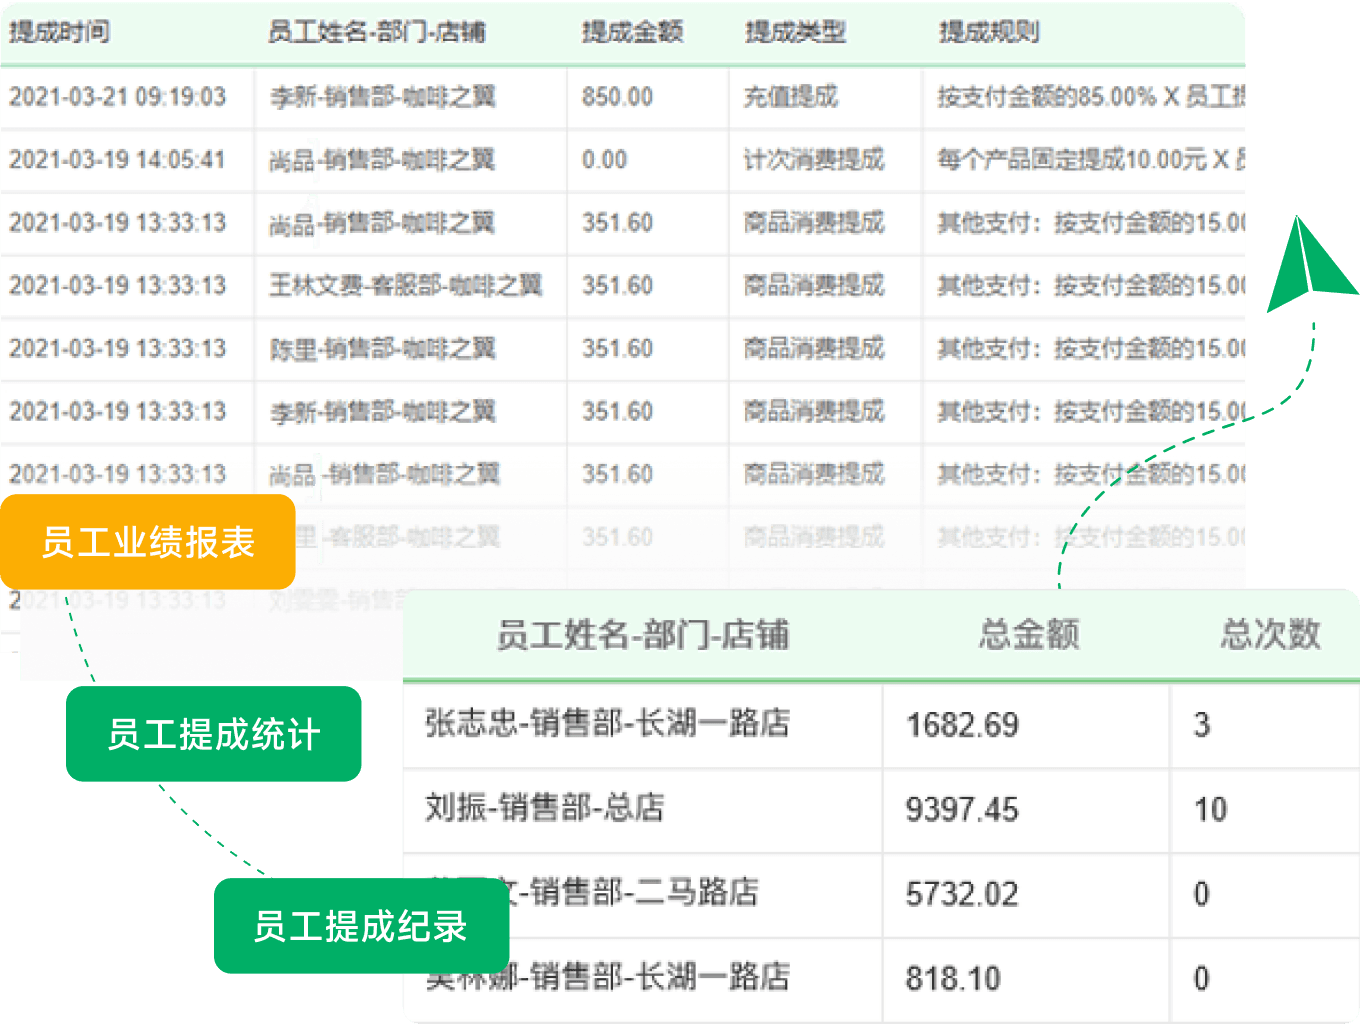Click 员工姓名-部门-店铺 header beside 提成时间
This screenshot has height=1024, width=1360.
377,32
